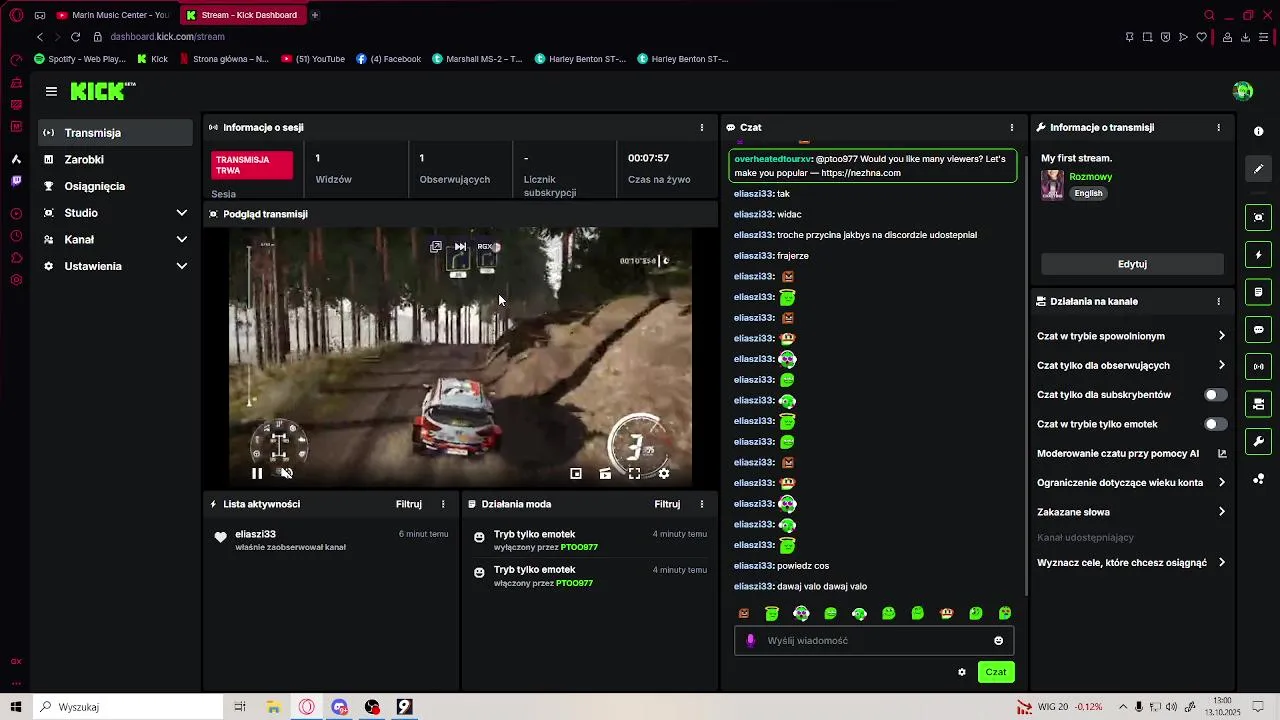The height and width of the screenshot is (720, 1280).
Task: Open Wyznacz cele, które chcesz osiągnąć
Action: 1131,563
